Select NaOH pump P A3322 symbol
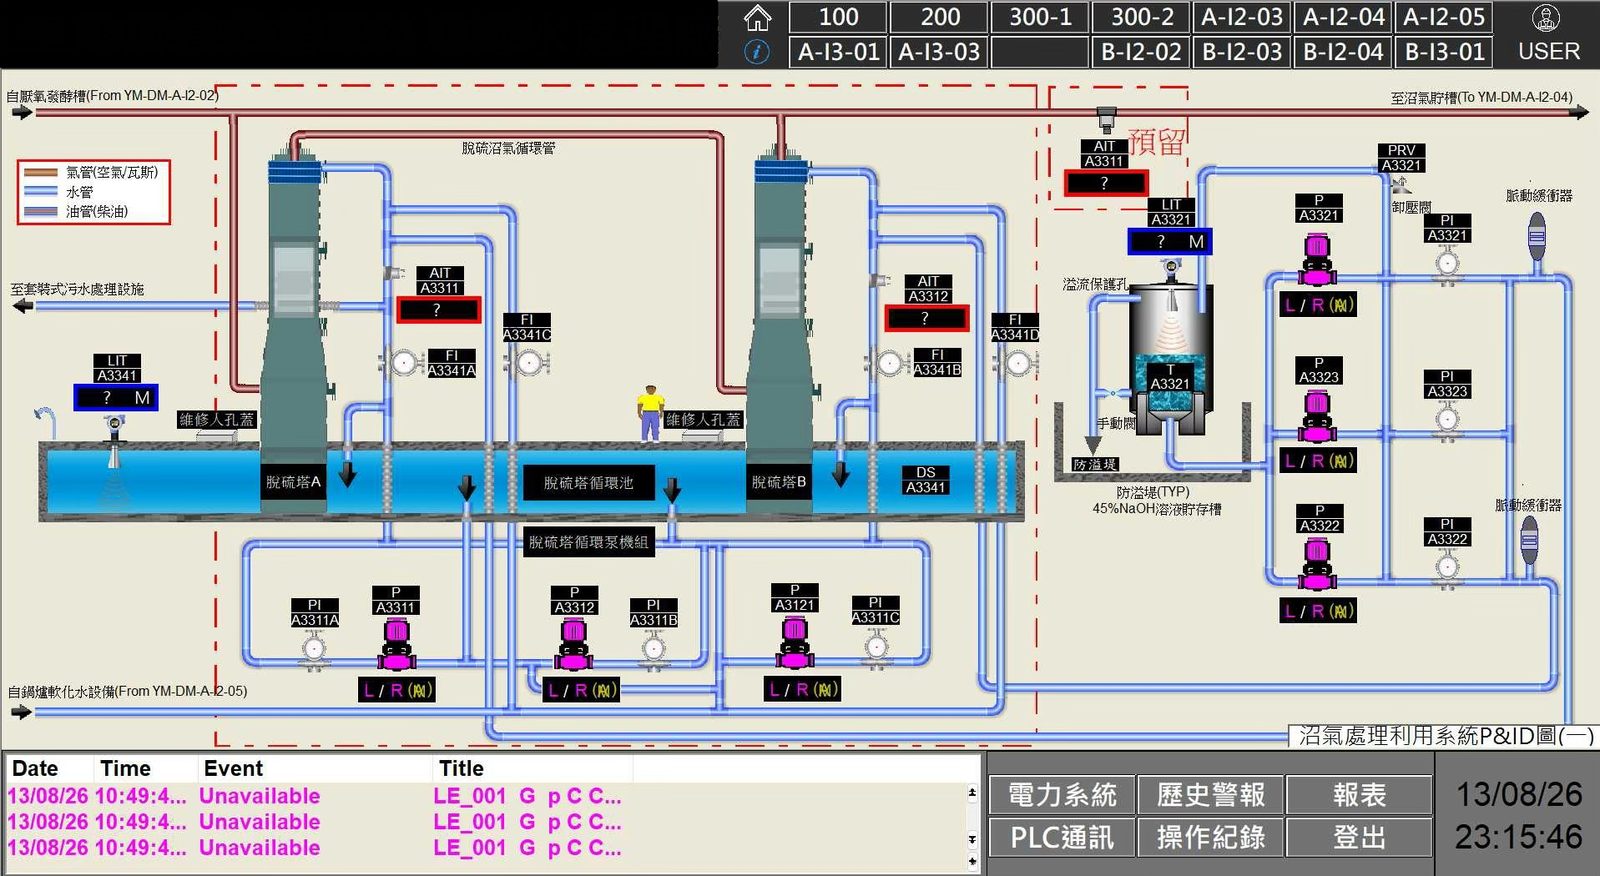The height and width of the screenshot is (876, 1600). point(1318,564)
